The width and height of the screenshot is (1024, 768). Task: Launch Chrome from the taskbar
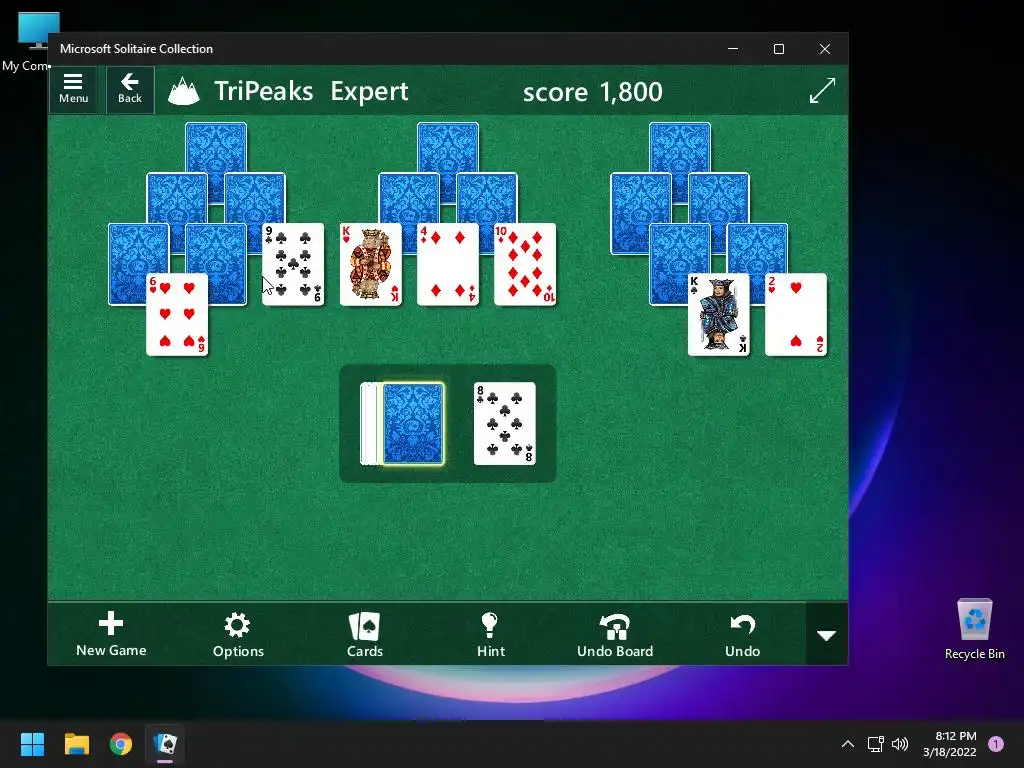click(x=121, y=744)
